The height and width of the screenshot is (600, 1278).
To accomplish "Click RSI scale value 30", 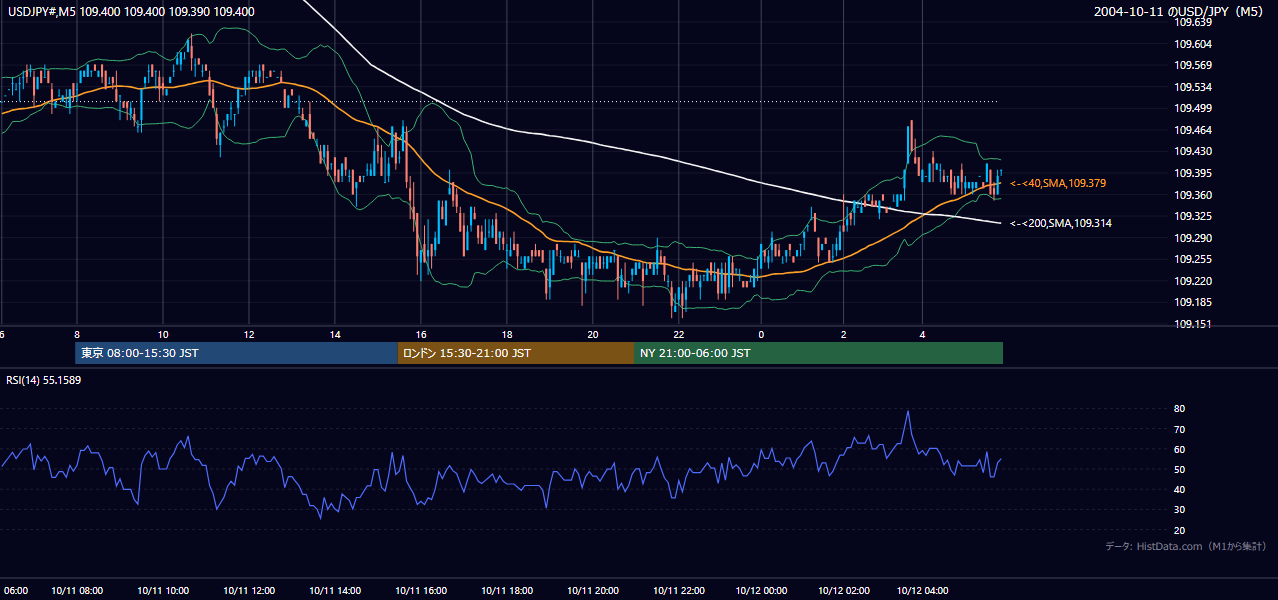I will coord(1180,510).
